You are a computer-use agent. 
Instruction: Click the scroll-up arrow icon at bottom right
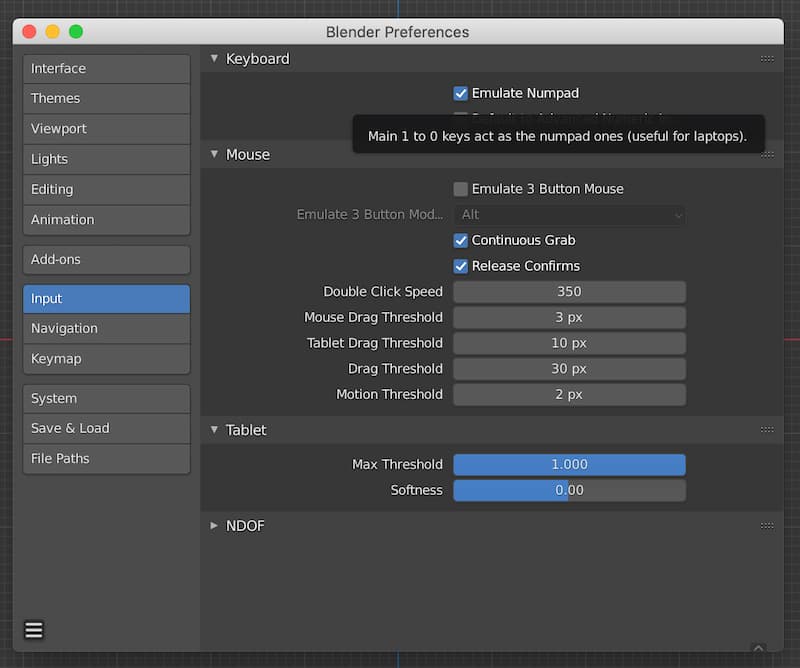(758, 649)
